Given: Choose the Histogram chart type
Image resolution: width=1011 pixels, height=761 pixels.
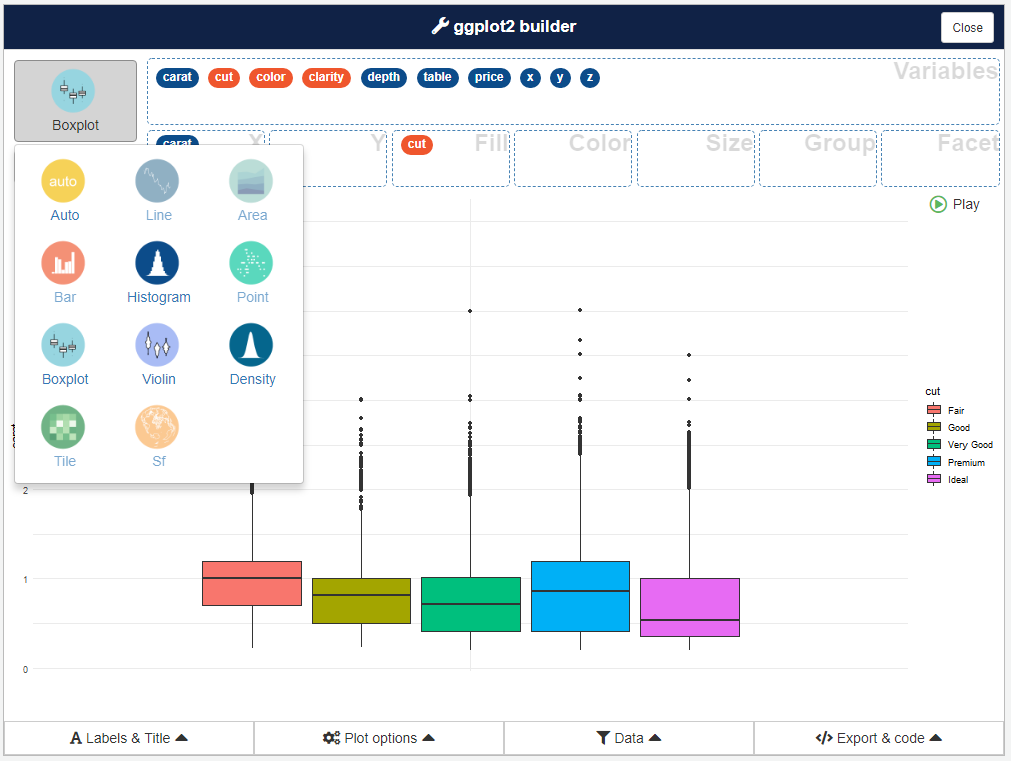Looking at the screenshot, I should (158, 264).
